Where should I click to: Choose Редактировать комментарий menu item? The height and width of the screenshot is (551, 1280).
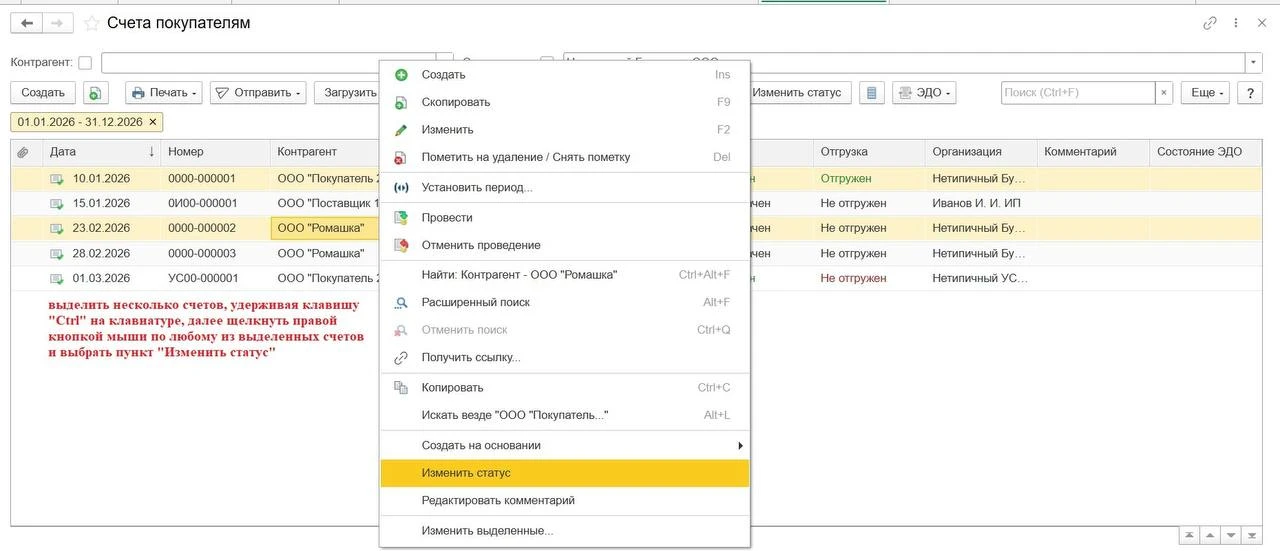[565, 500]
